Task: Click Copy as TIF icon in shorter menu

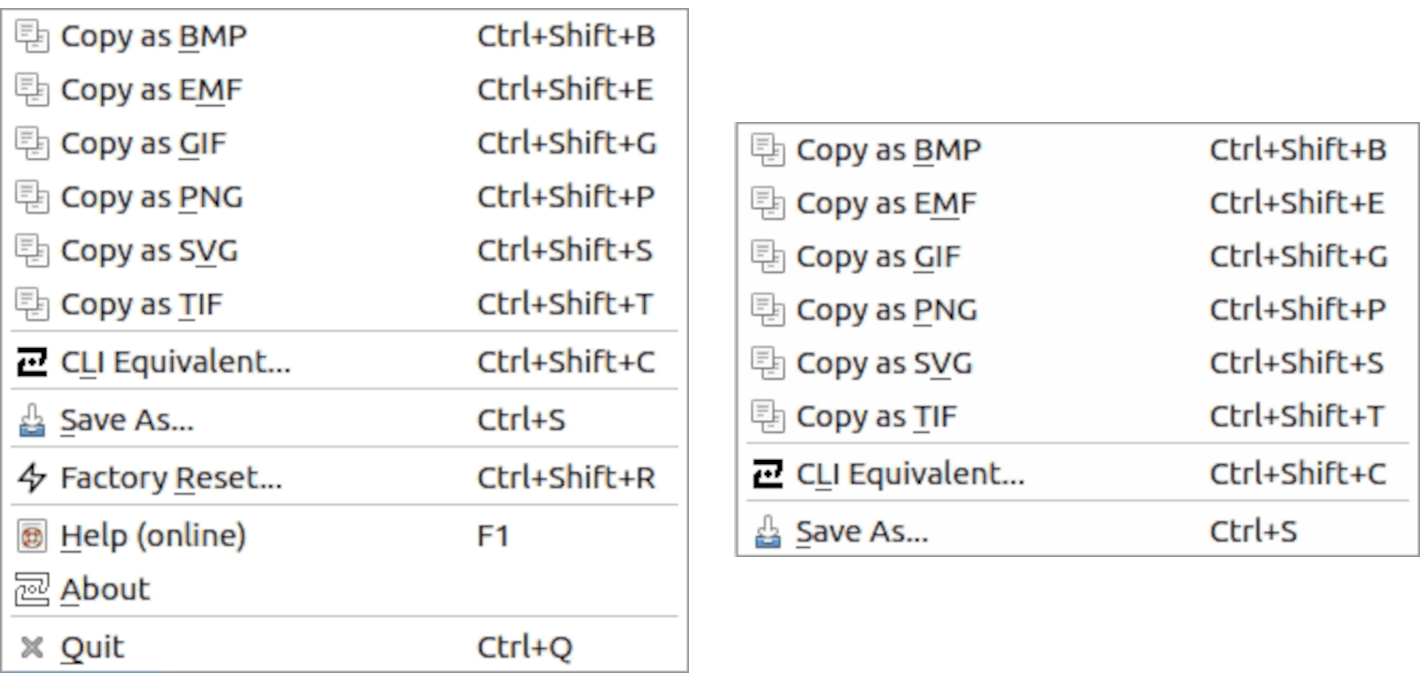Action: [767, 417]
